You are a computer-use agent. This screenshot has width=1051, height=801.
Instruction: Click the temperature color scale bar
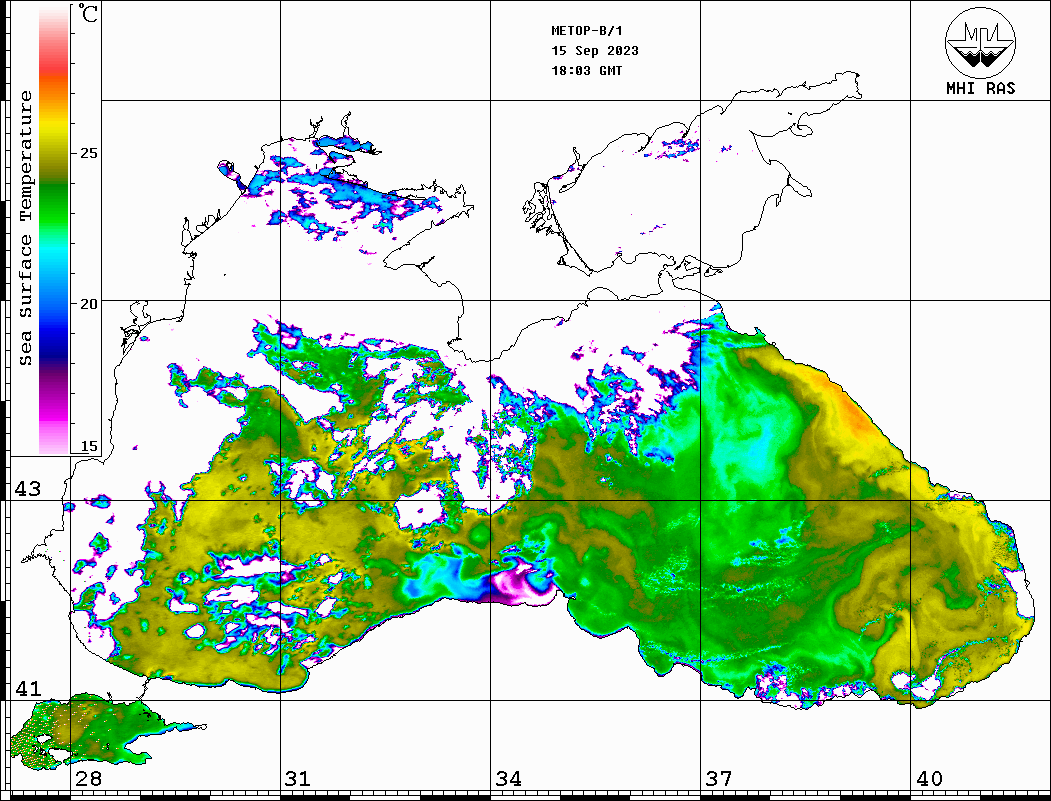(x=54, y=231)
